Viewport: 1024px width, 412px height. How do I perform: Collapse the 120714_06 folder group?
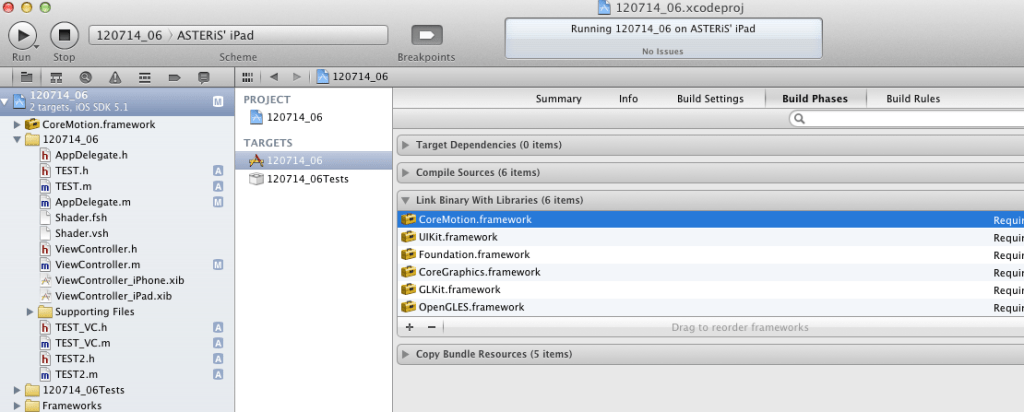coord(18,140)
